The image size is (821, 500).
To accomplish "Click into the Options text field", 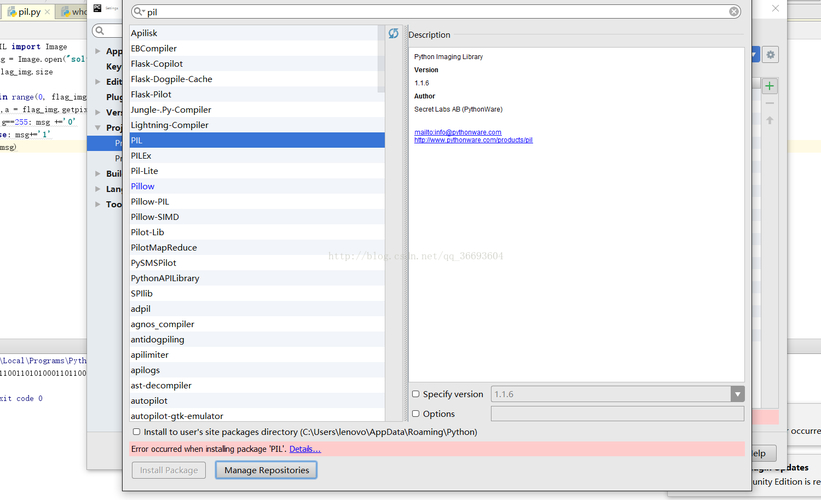I will (x=617, y=414).
